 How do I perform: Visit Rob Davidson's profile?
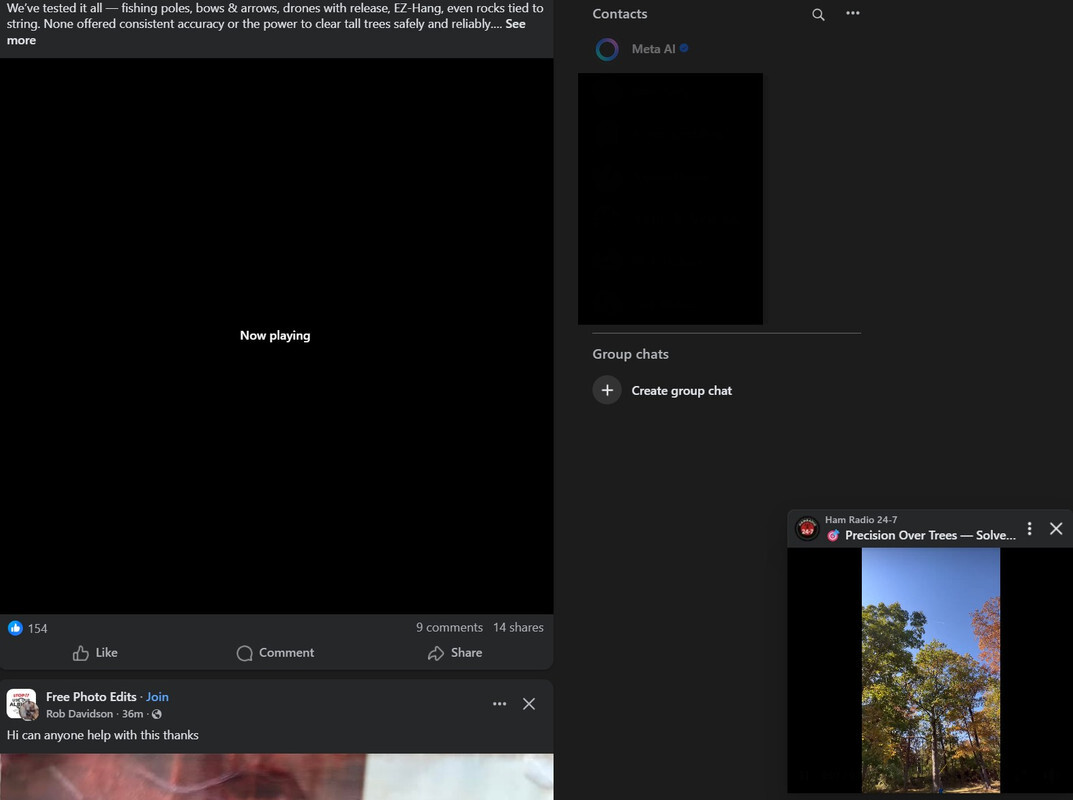click(80, 714)
